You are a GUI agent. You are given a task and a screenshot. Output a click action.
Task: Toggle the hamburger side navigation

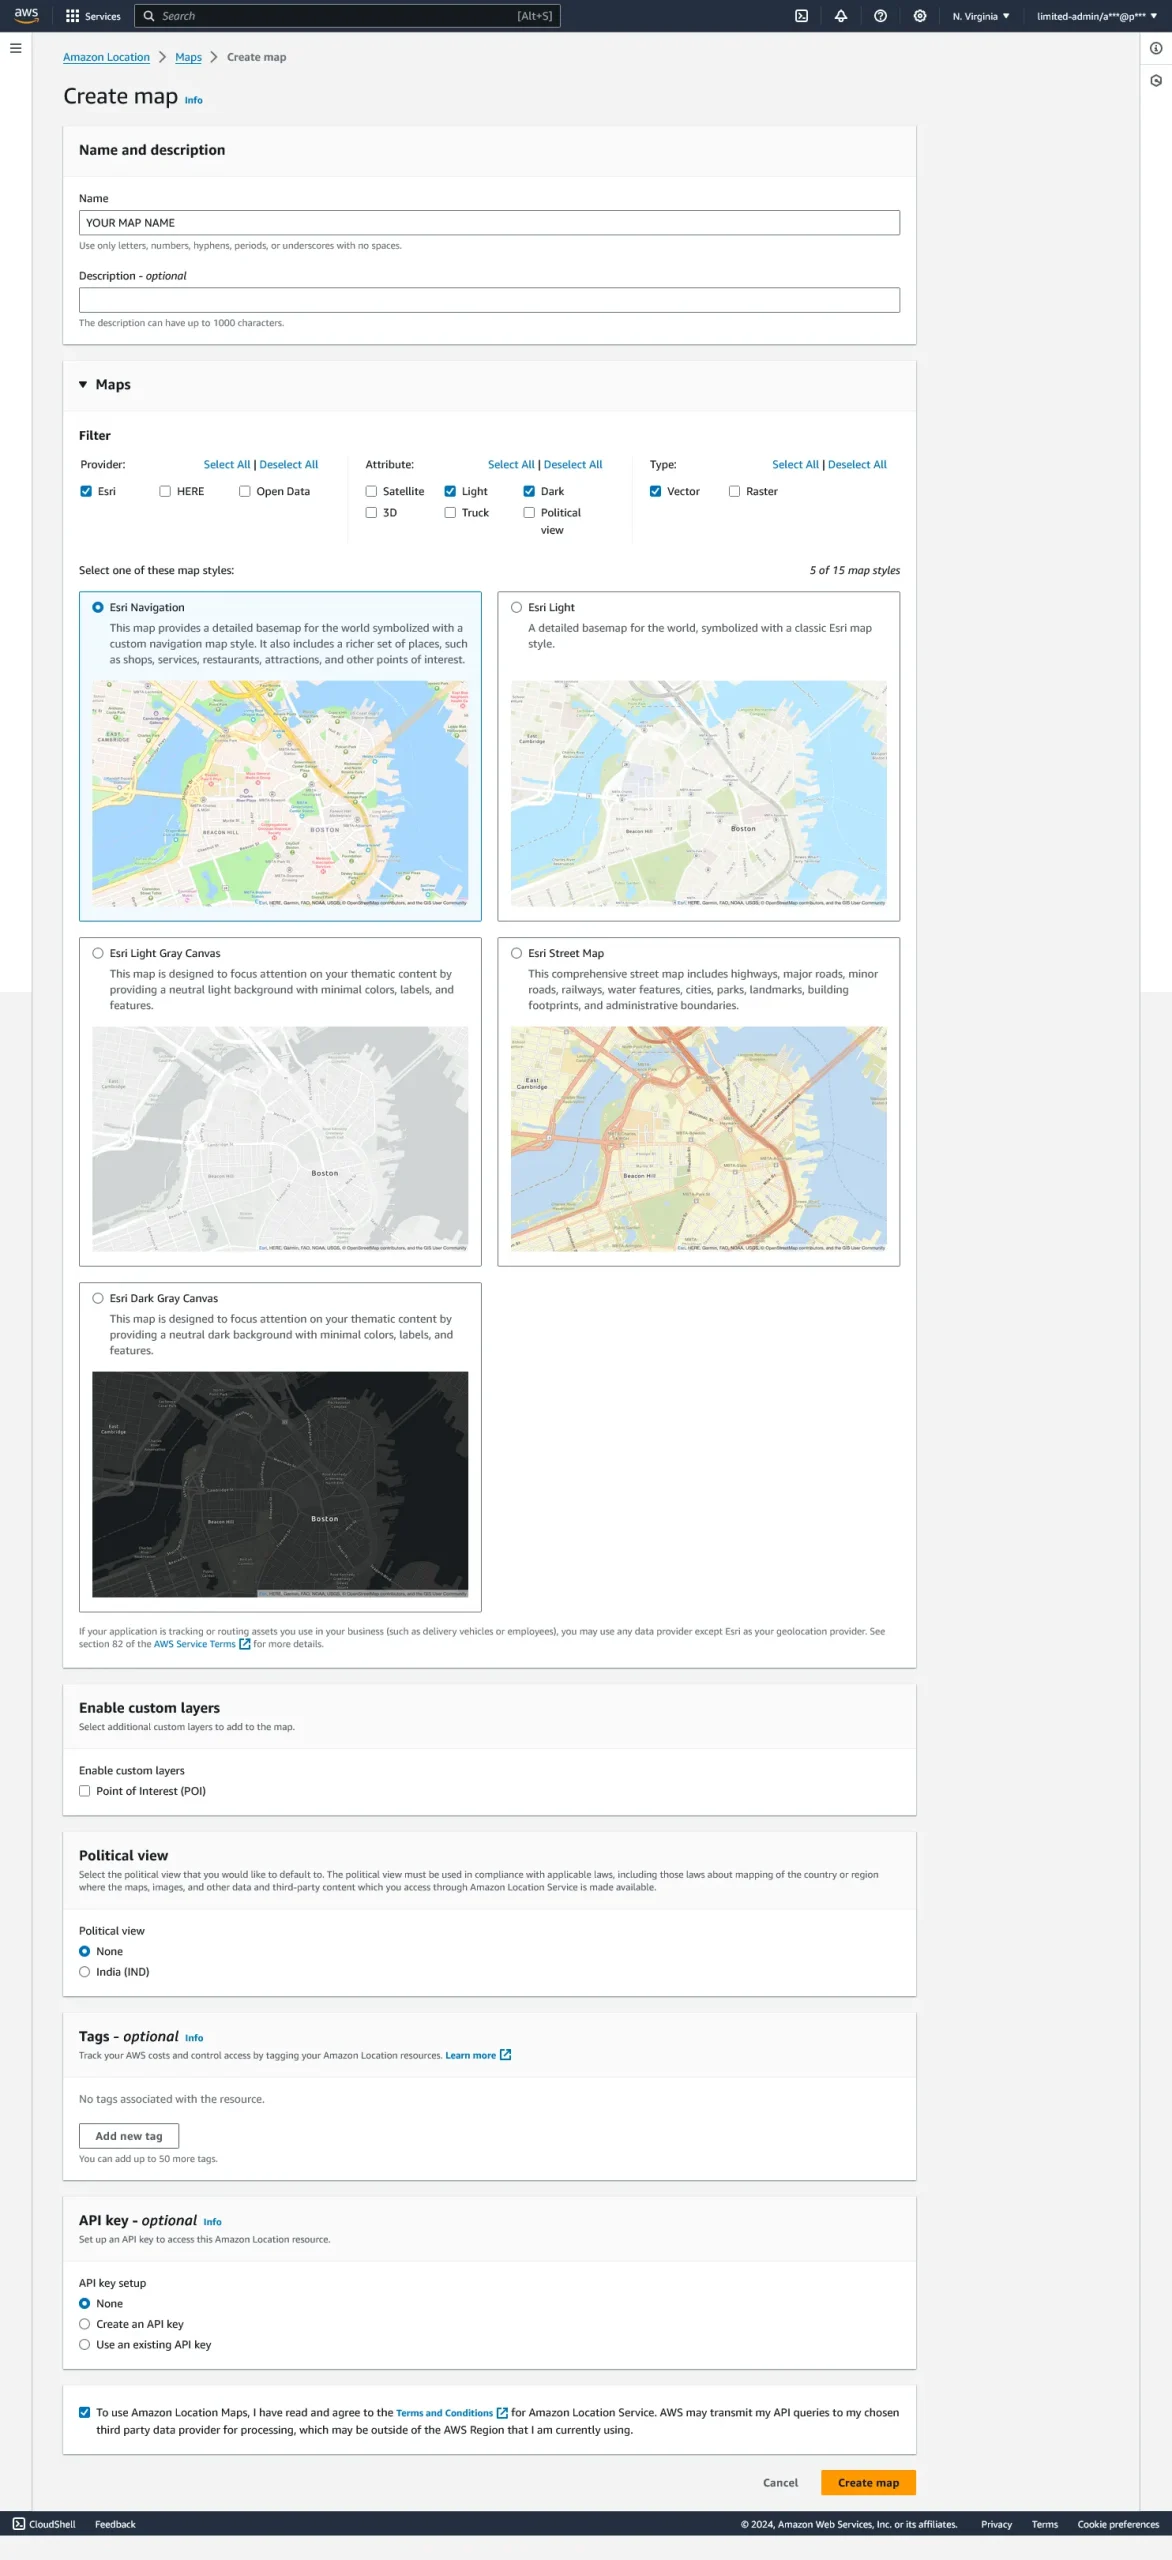(16, 48)
